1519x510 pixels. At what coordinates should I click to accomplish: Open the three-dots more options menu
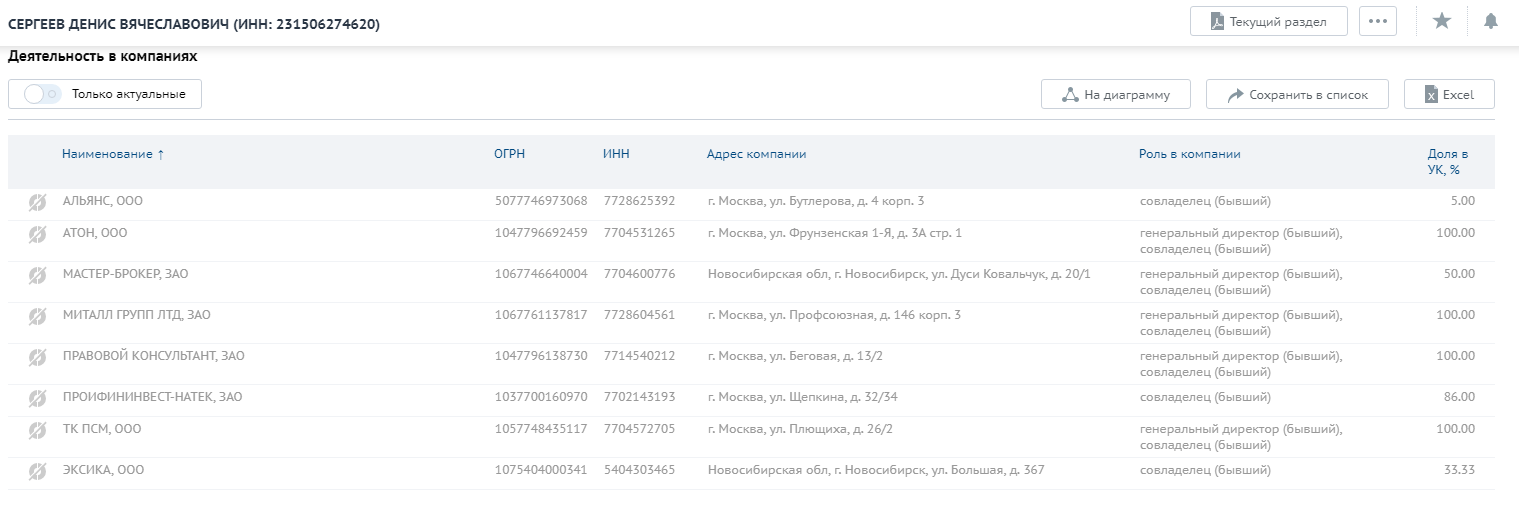click(1377, 21)
